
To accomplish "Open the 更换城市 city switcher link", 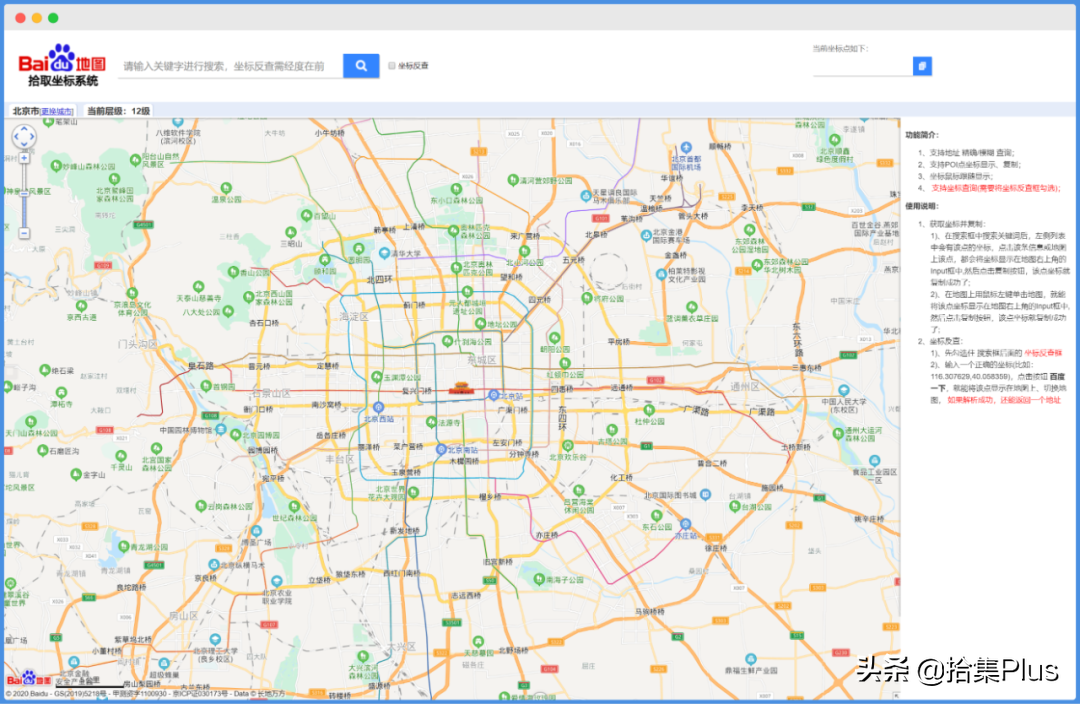I will [x=57, y=111].
